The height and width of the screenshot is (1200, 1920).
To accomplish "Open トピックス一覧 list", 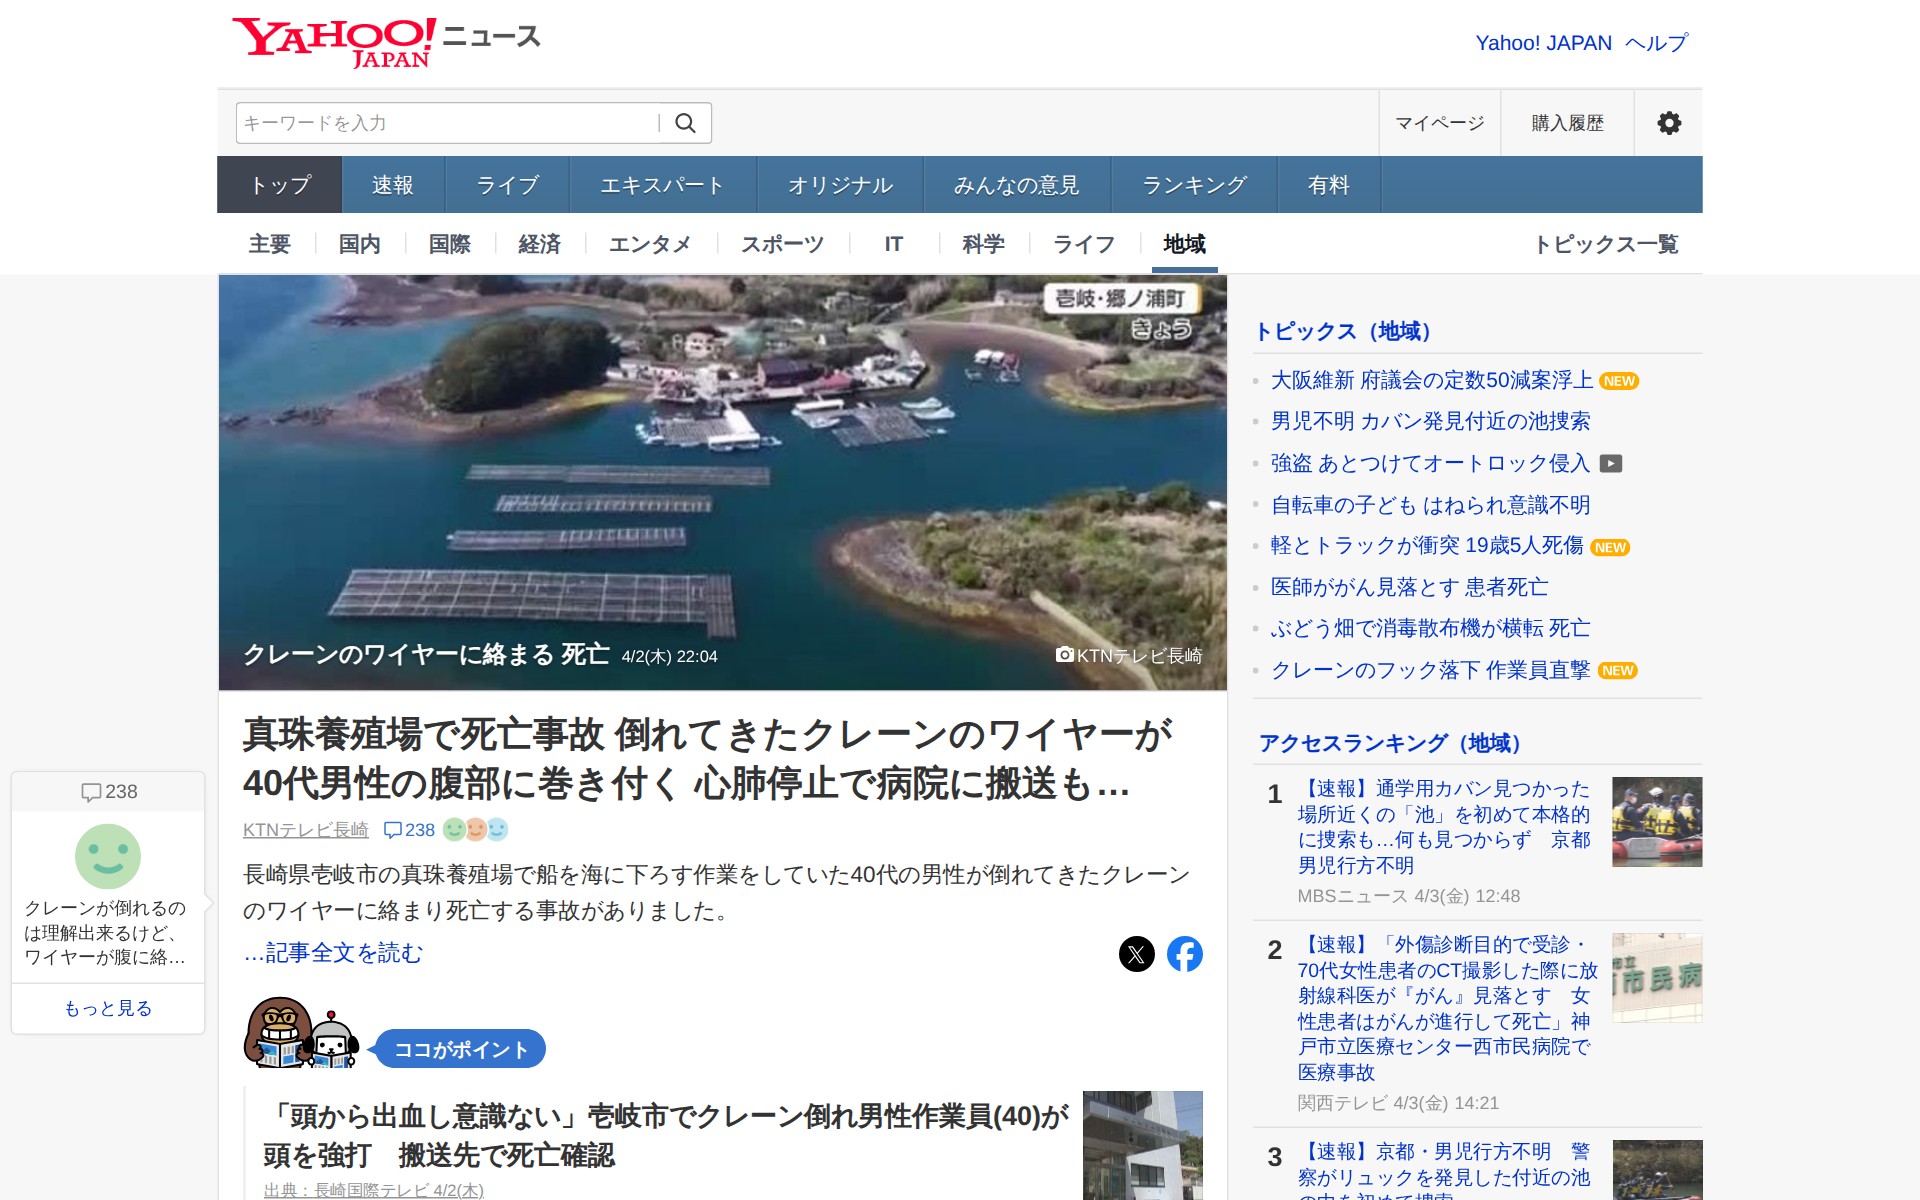I will click(1605, 244).
